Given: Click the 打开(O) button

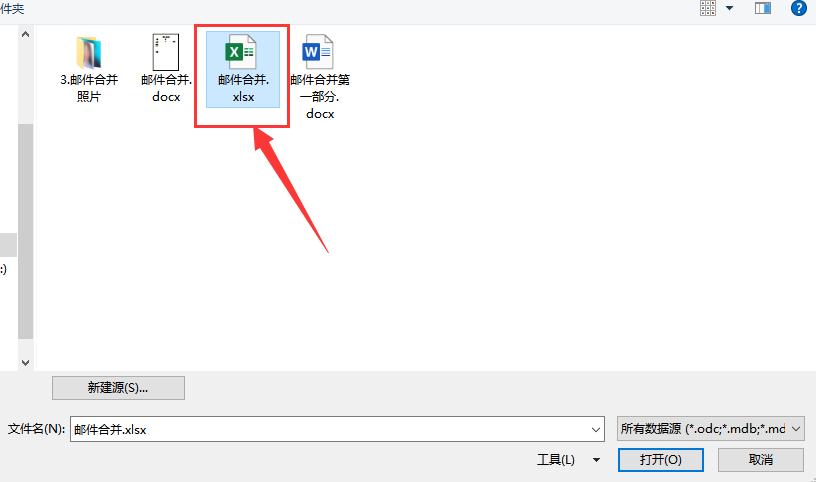Looking at the screenshot, I should [x=661, y=460].
